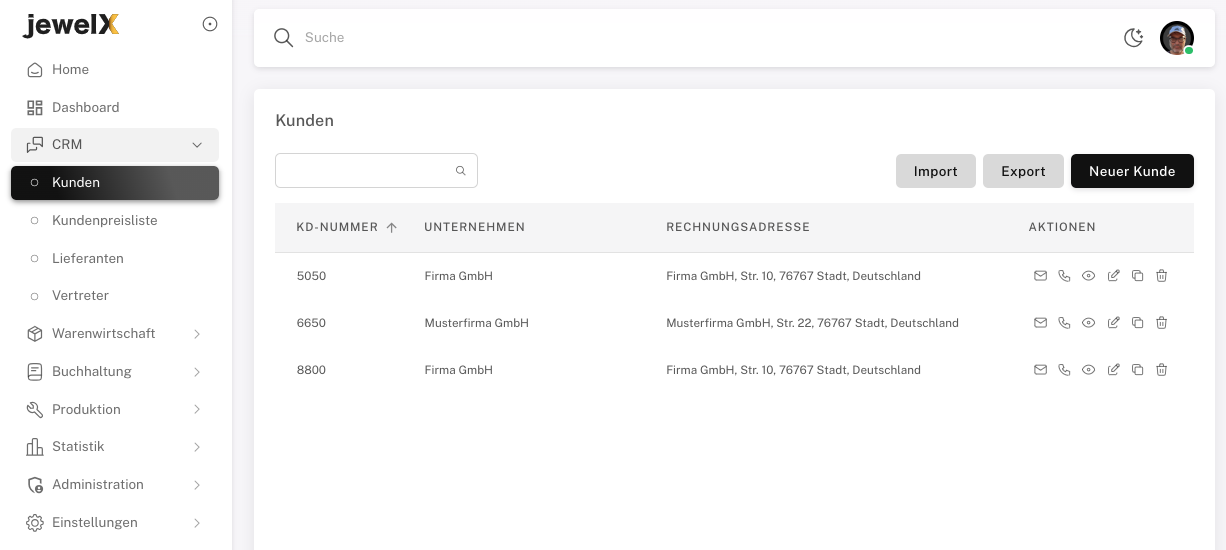Click the phone icon for customer 6650
Image resolution: width=1226 pixels, height=550 pixels.
(x=1064, y=323)
